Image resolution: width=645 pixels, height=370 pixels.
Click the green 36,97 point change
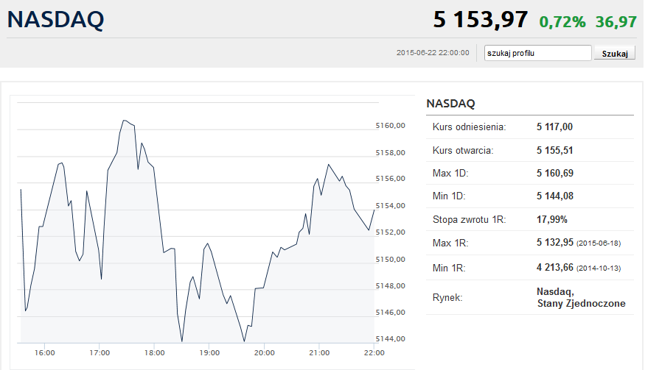[x=616, y=22]
